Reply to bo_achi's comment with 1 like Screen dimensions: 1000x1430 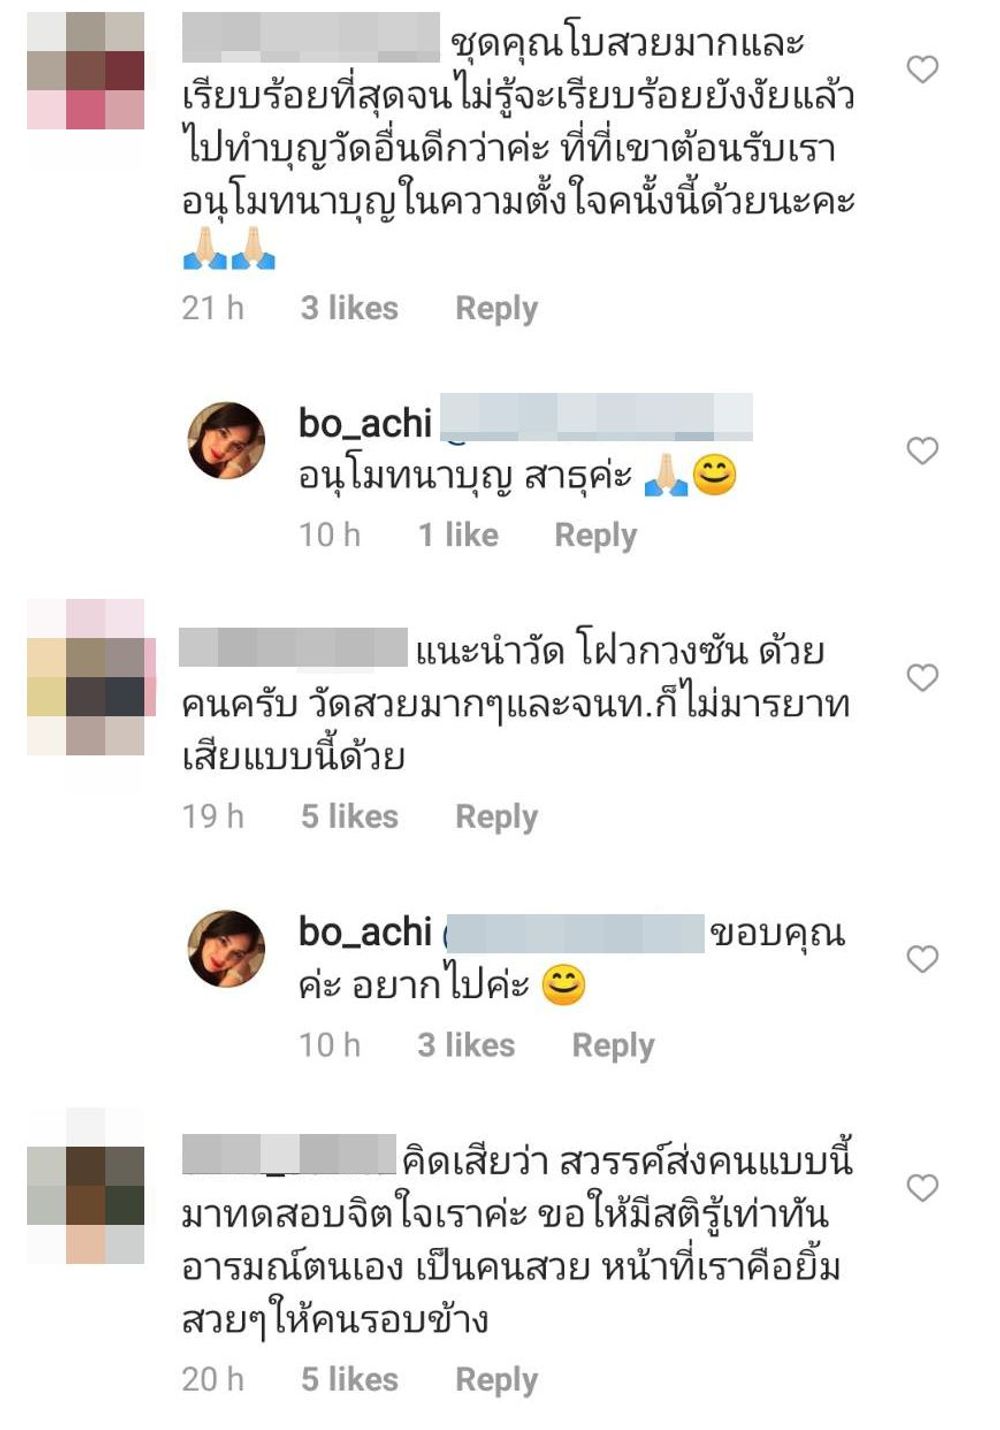pos(595,536)
